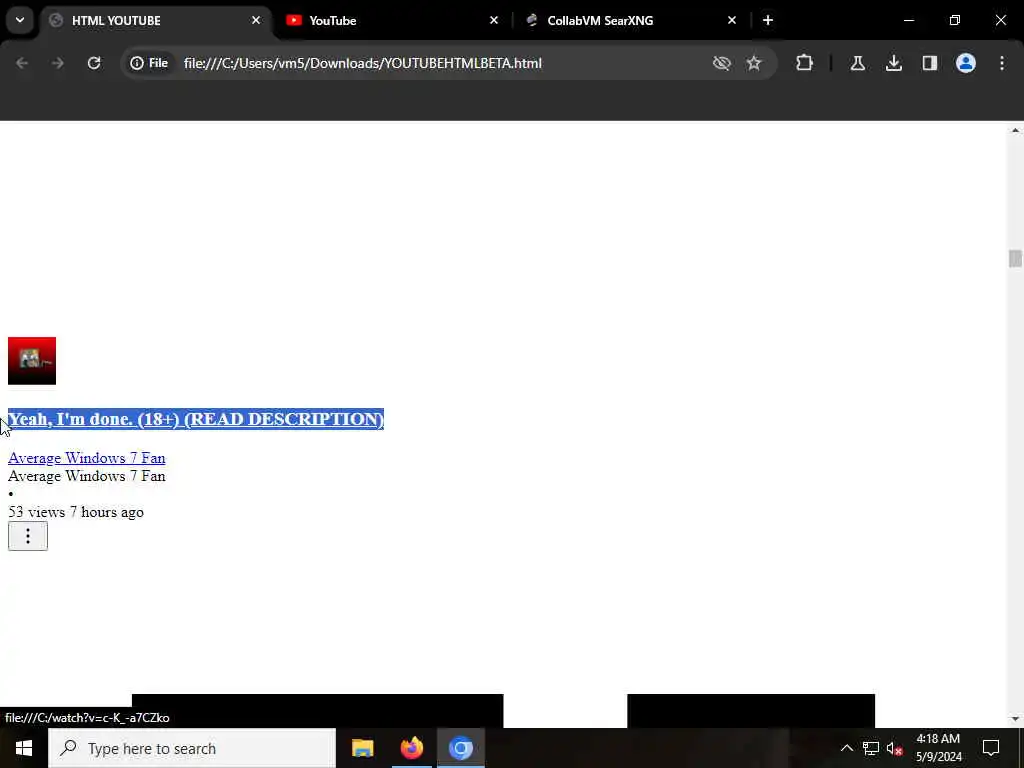Open the network icon in system tray
Image resolution: width=1024 pixels, height=768 pixels.
pos(871,748)
